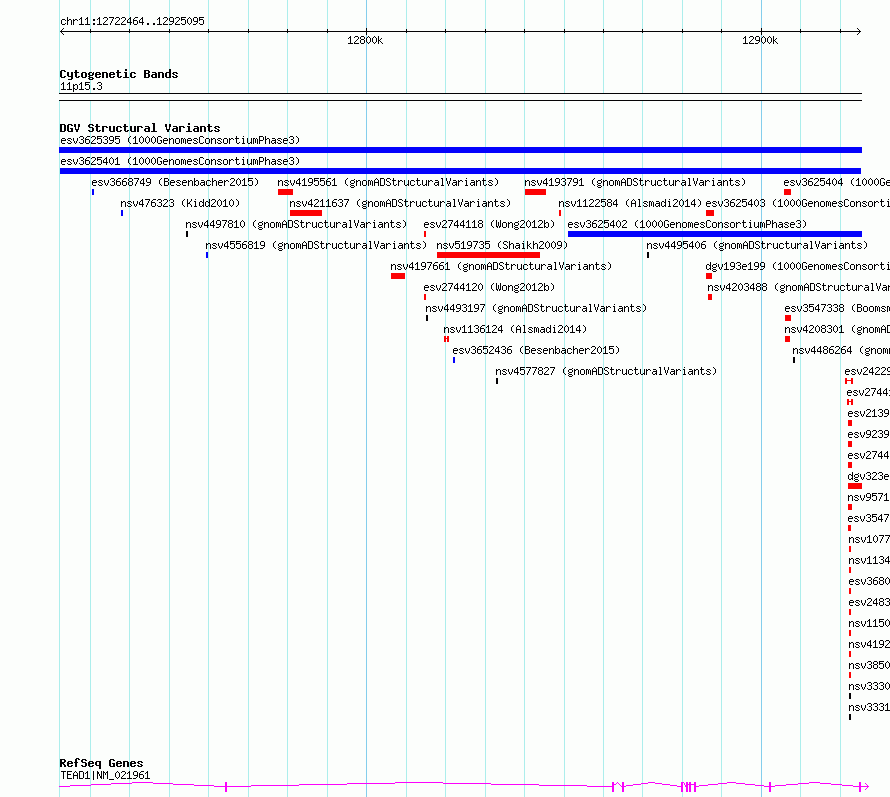Open esv2744118 (Wong2012b) variant
890x797 pixels.
click(x=489, y=224)
